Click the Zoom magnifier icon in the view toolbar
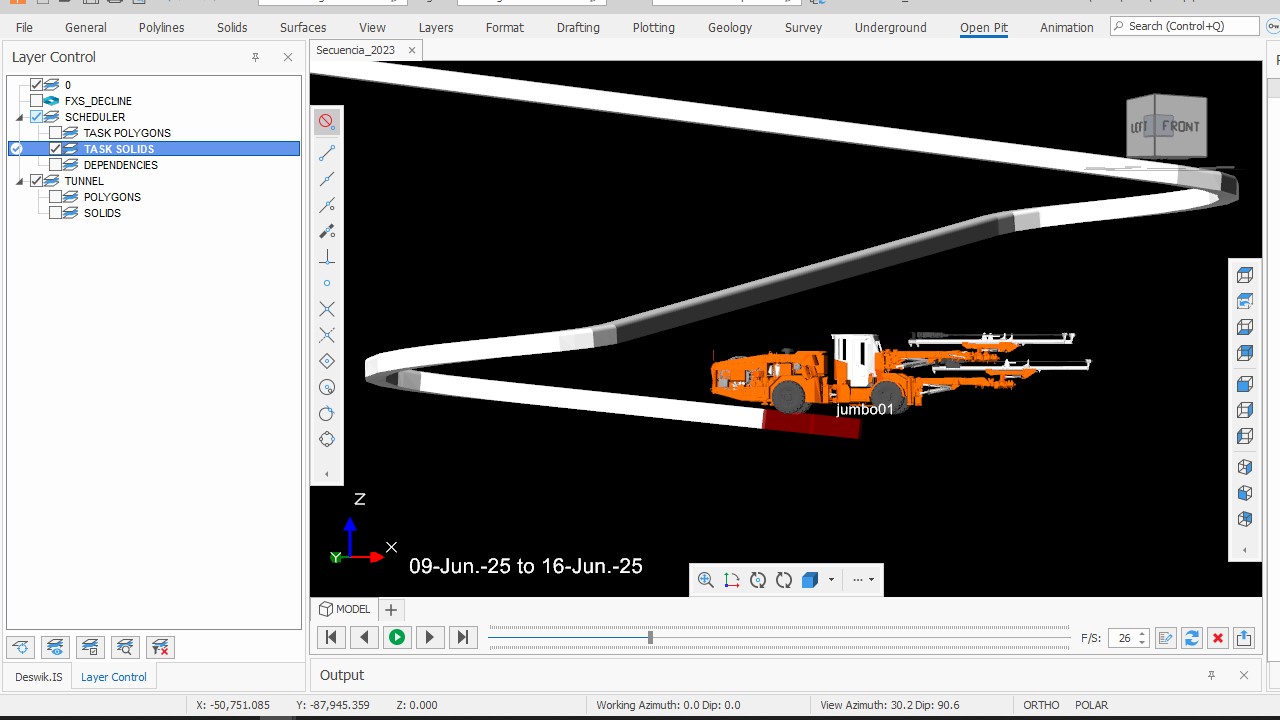The image size is (1280, 720). [705, 580]
